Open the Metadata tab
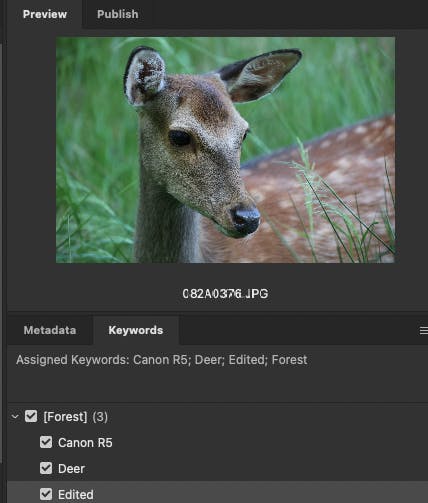 pyautogui.click(x=50, y=330)
